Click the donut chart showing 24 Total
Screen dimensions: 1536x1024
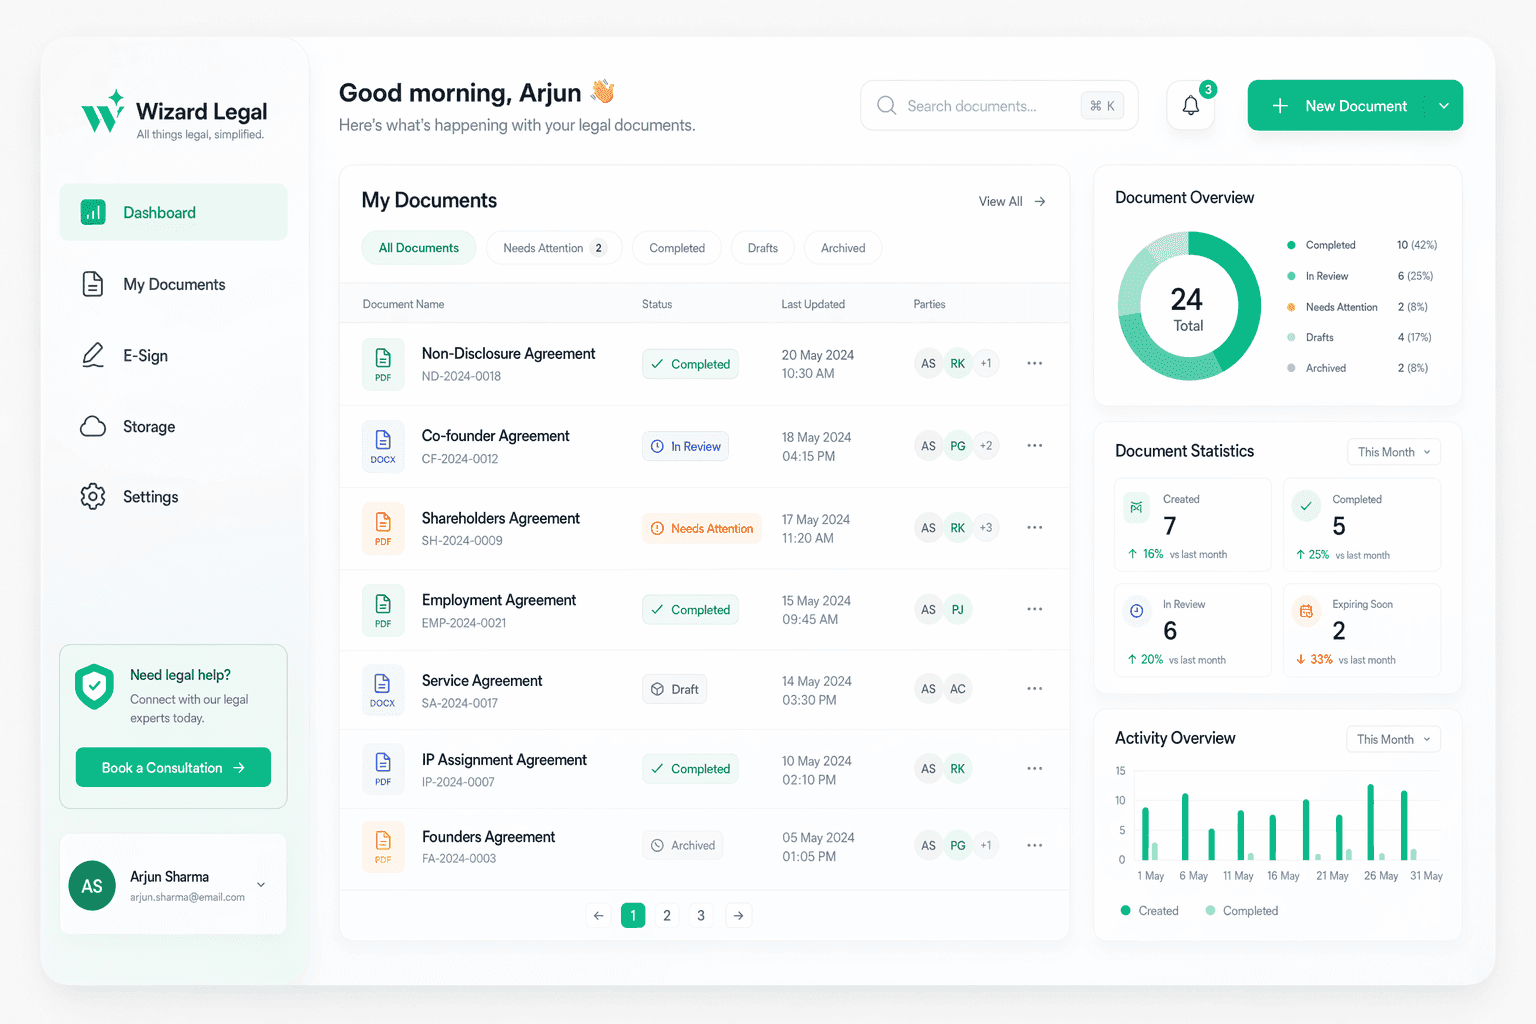point(1188,306)
